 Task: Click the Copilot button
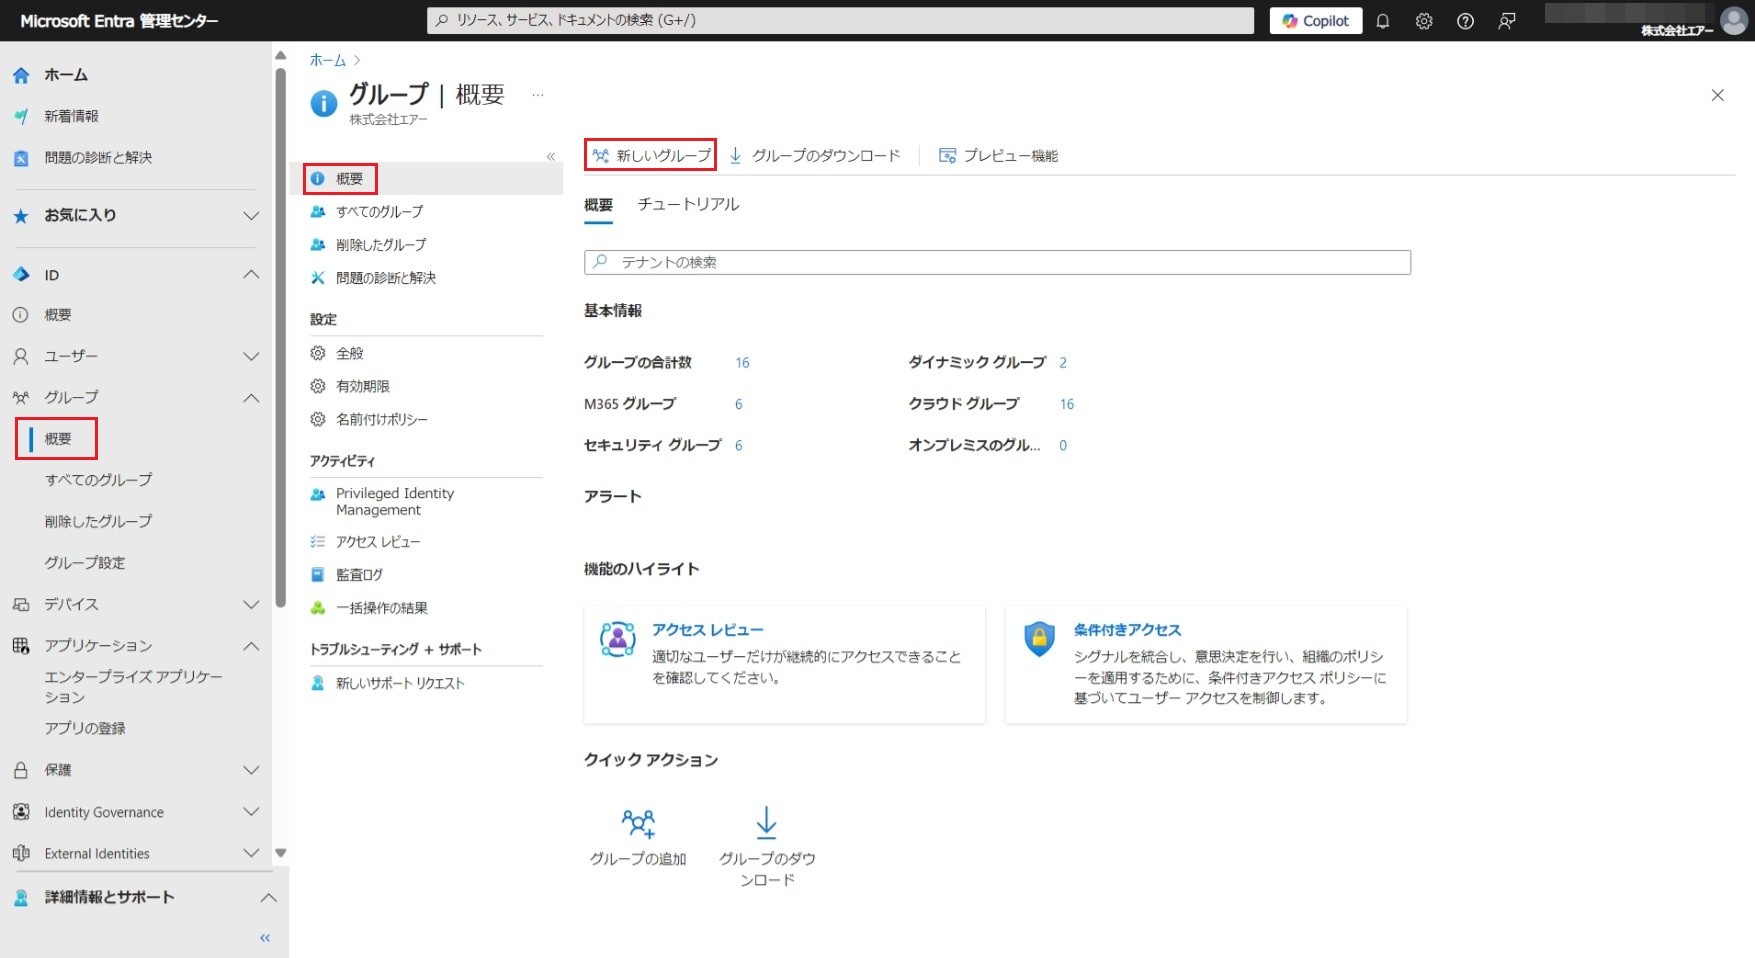pos(1315,21)
